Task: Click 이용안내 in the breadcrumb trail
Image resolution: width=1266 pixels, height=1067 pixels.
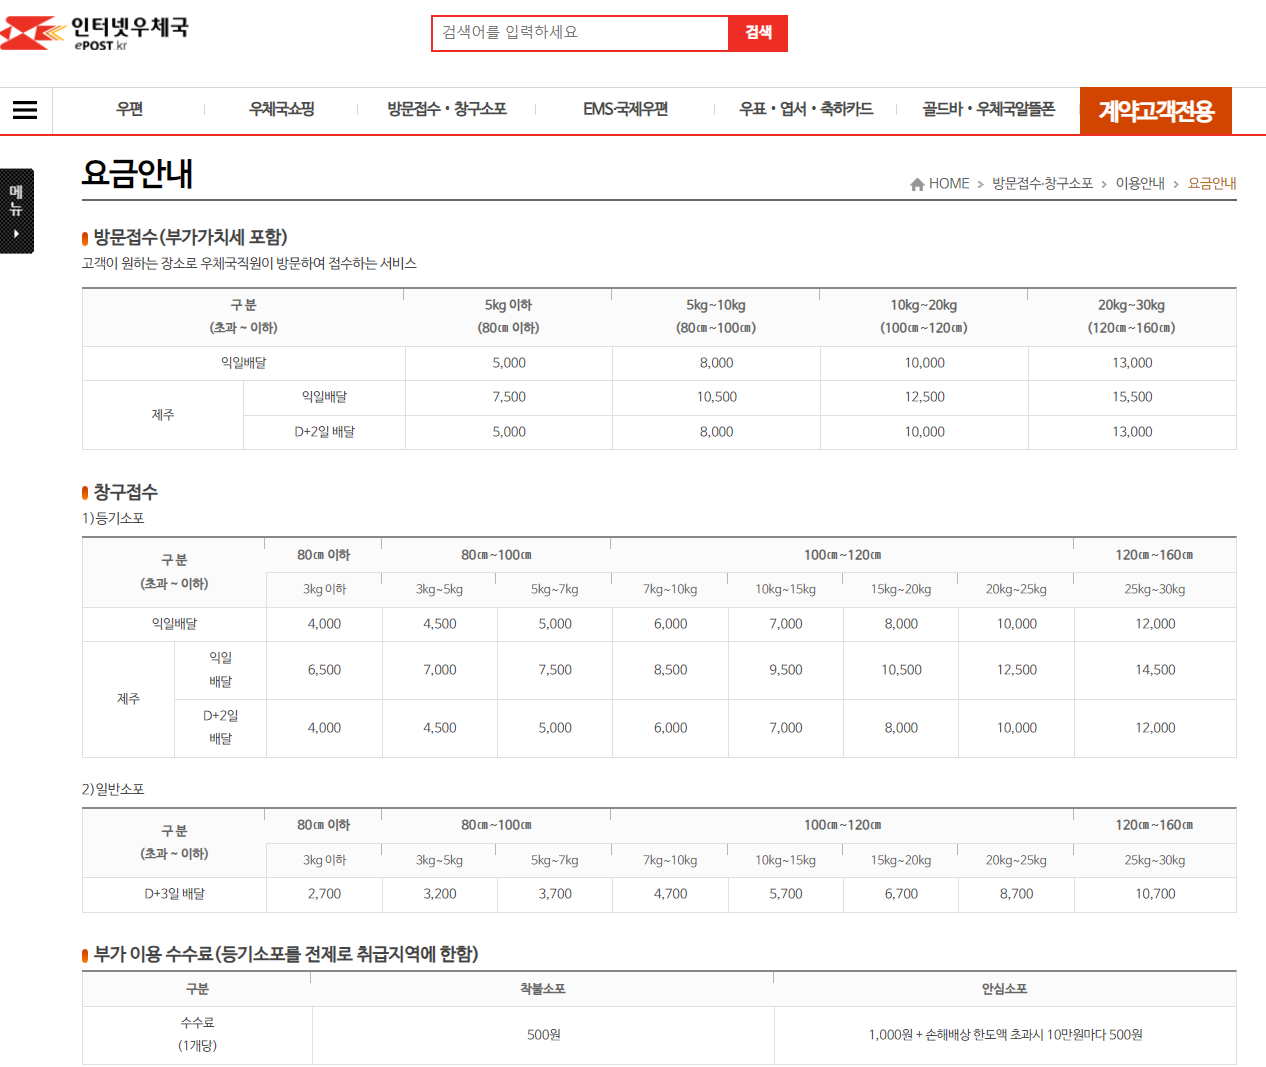Action: (x=1141, y=183)
